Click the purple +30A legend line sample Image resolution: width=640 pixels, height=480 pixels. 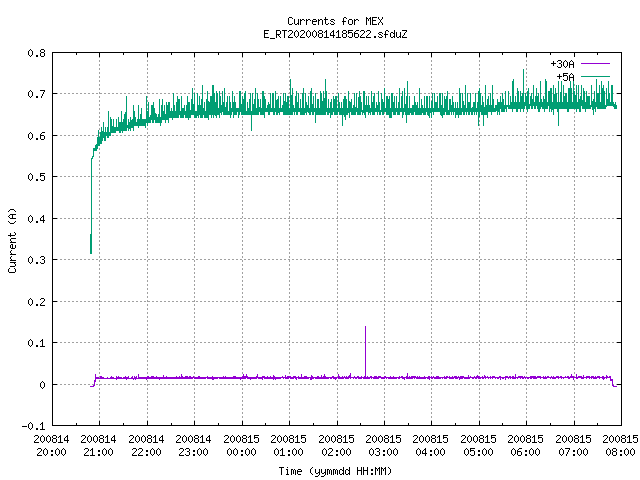[x=595, y=64]
